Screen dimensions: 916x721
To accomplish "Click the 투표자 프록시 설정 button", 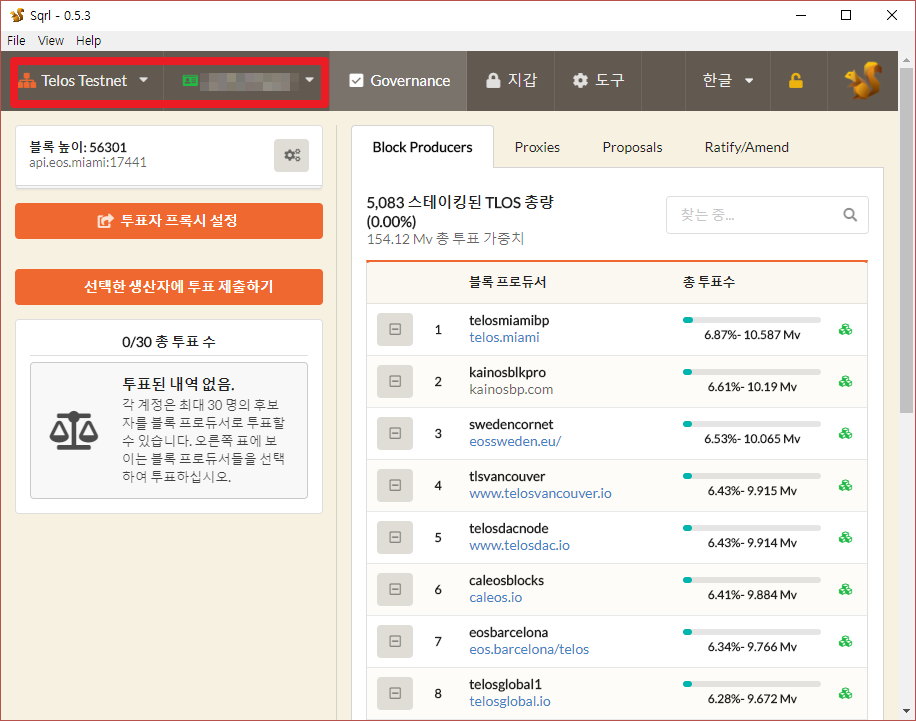I will 169,221.
